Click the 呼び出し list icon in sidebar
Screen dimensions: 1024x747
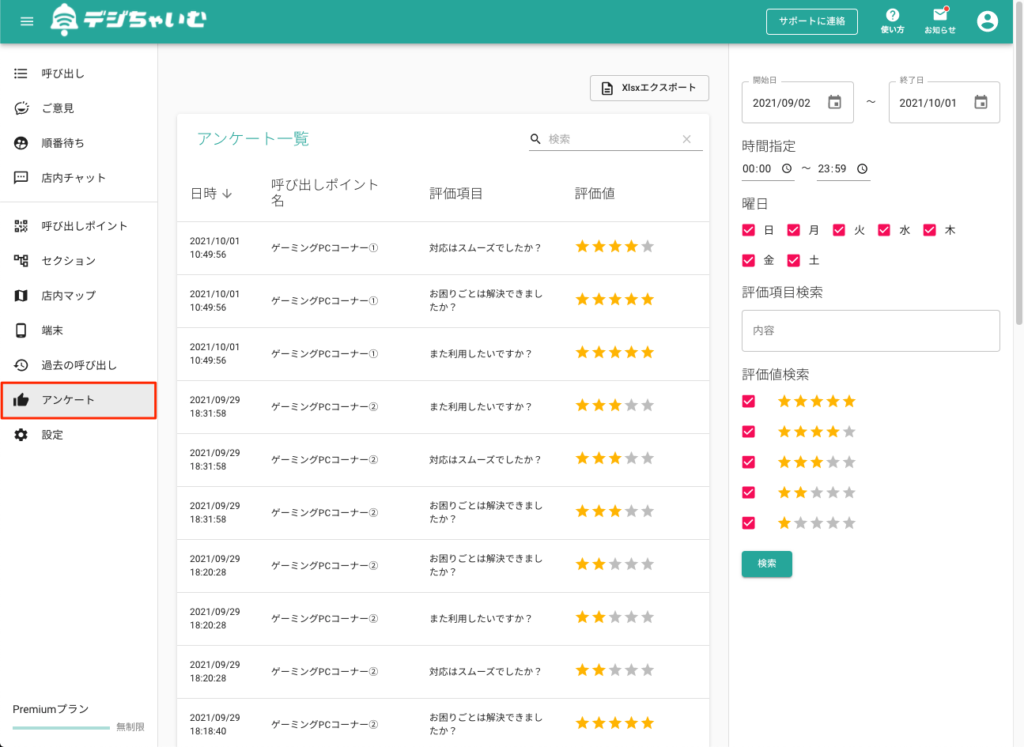pyautogui.click(x=21, y=73)
